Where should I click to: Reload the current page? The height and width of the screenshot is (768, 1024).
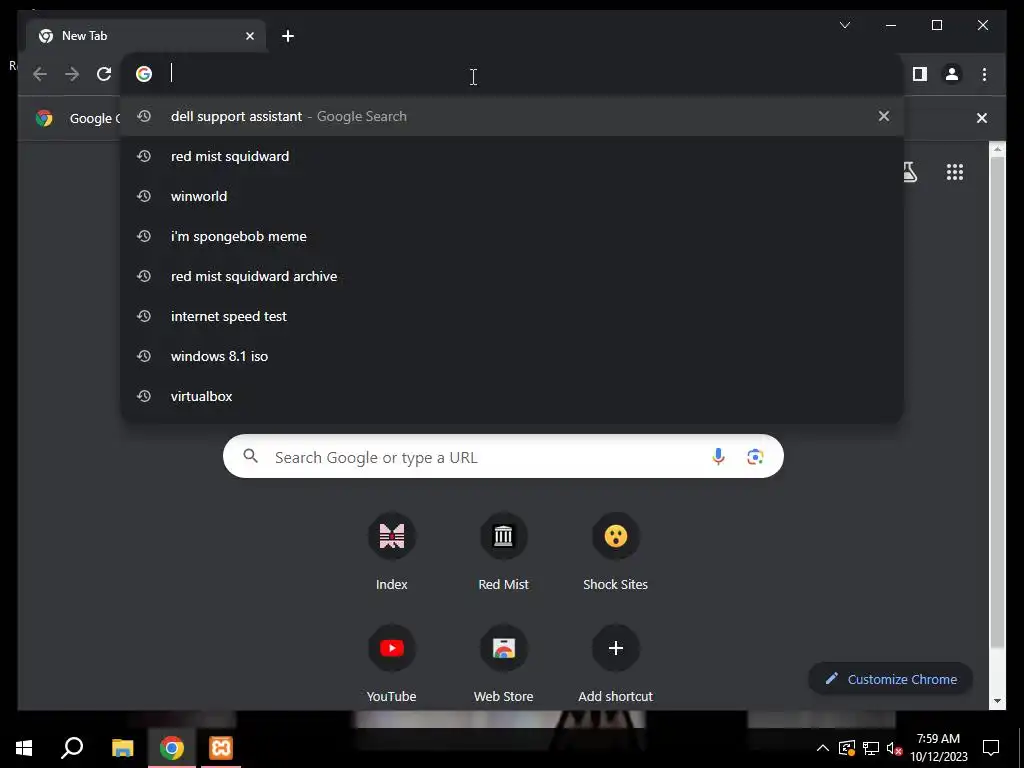coord(104,74)
